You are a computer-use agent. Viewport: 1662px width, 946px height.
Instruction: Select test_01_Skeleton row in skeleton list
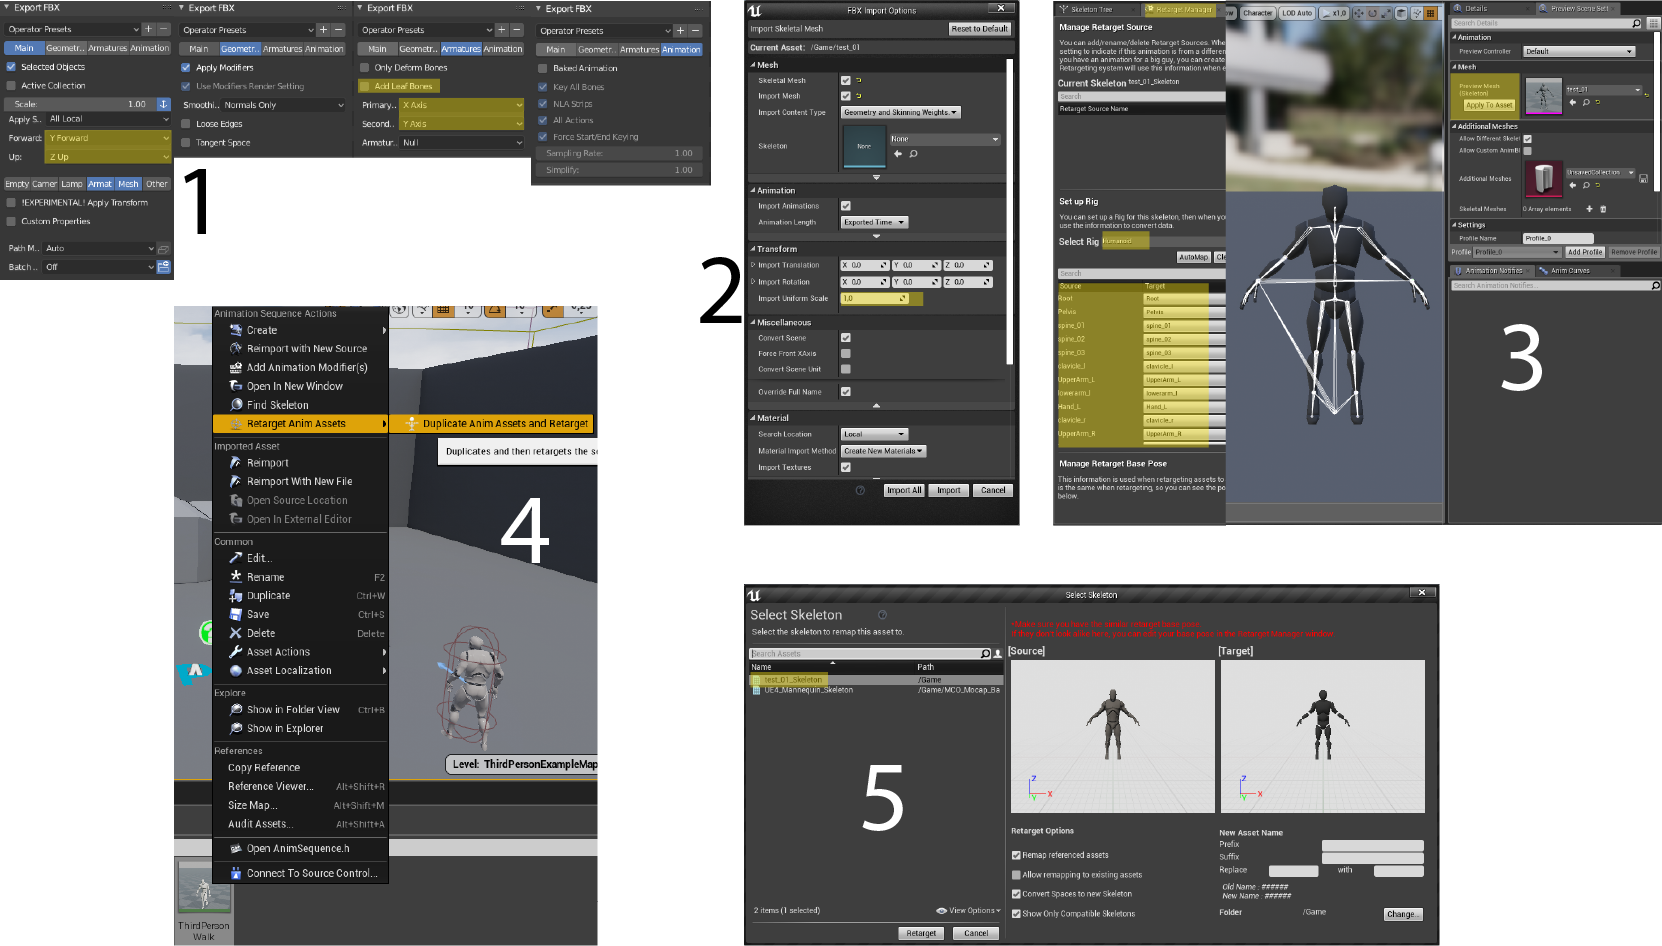click(875, 680)
